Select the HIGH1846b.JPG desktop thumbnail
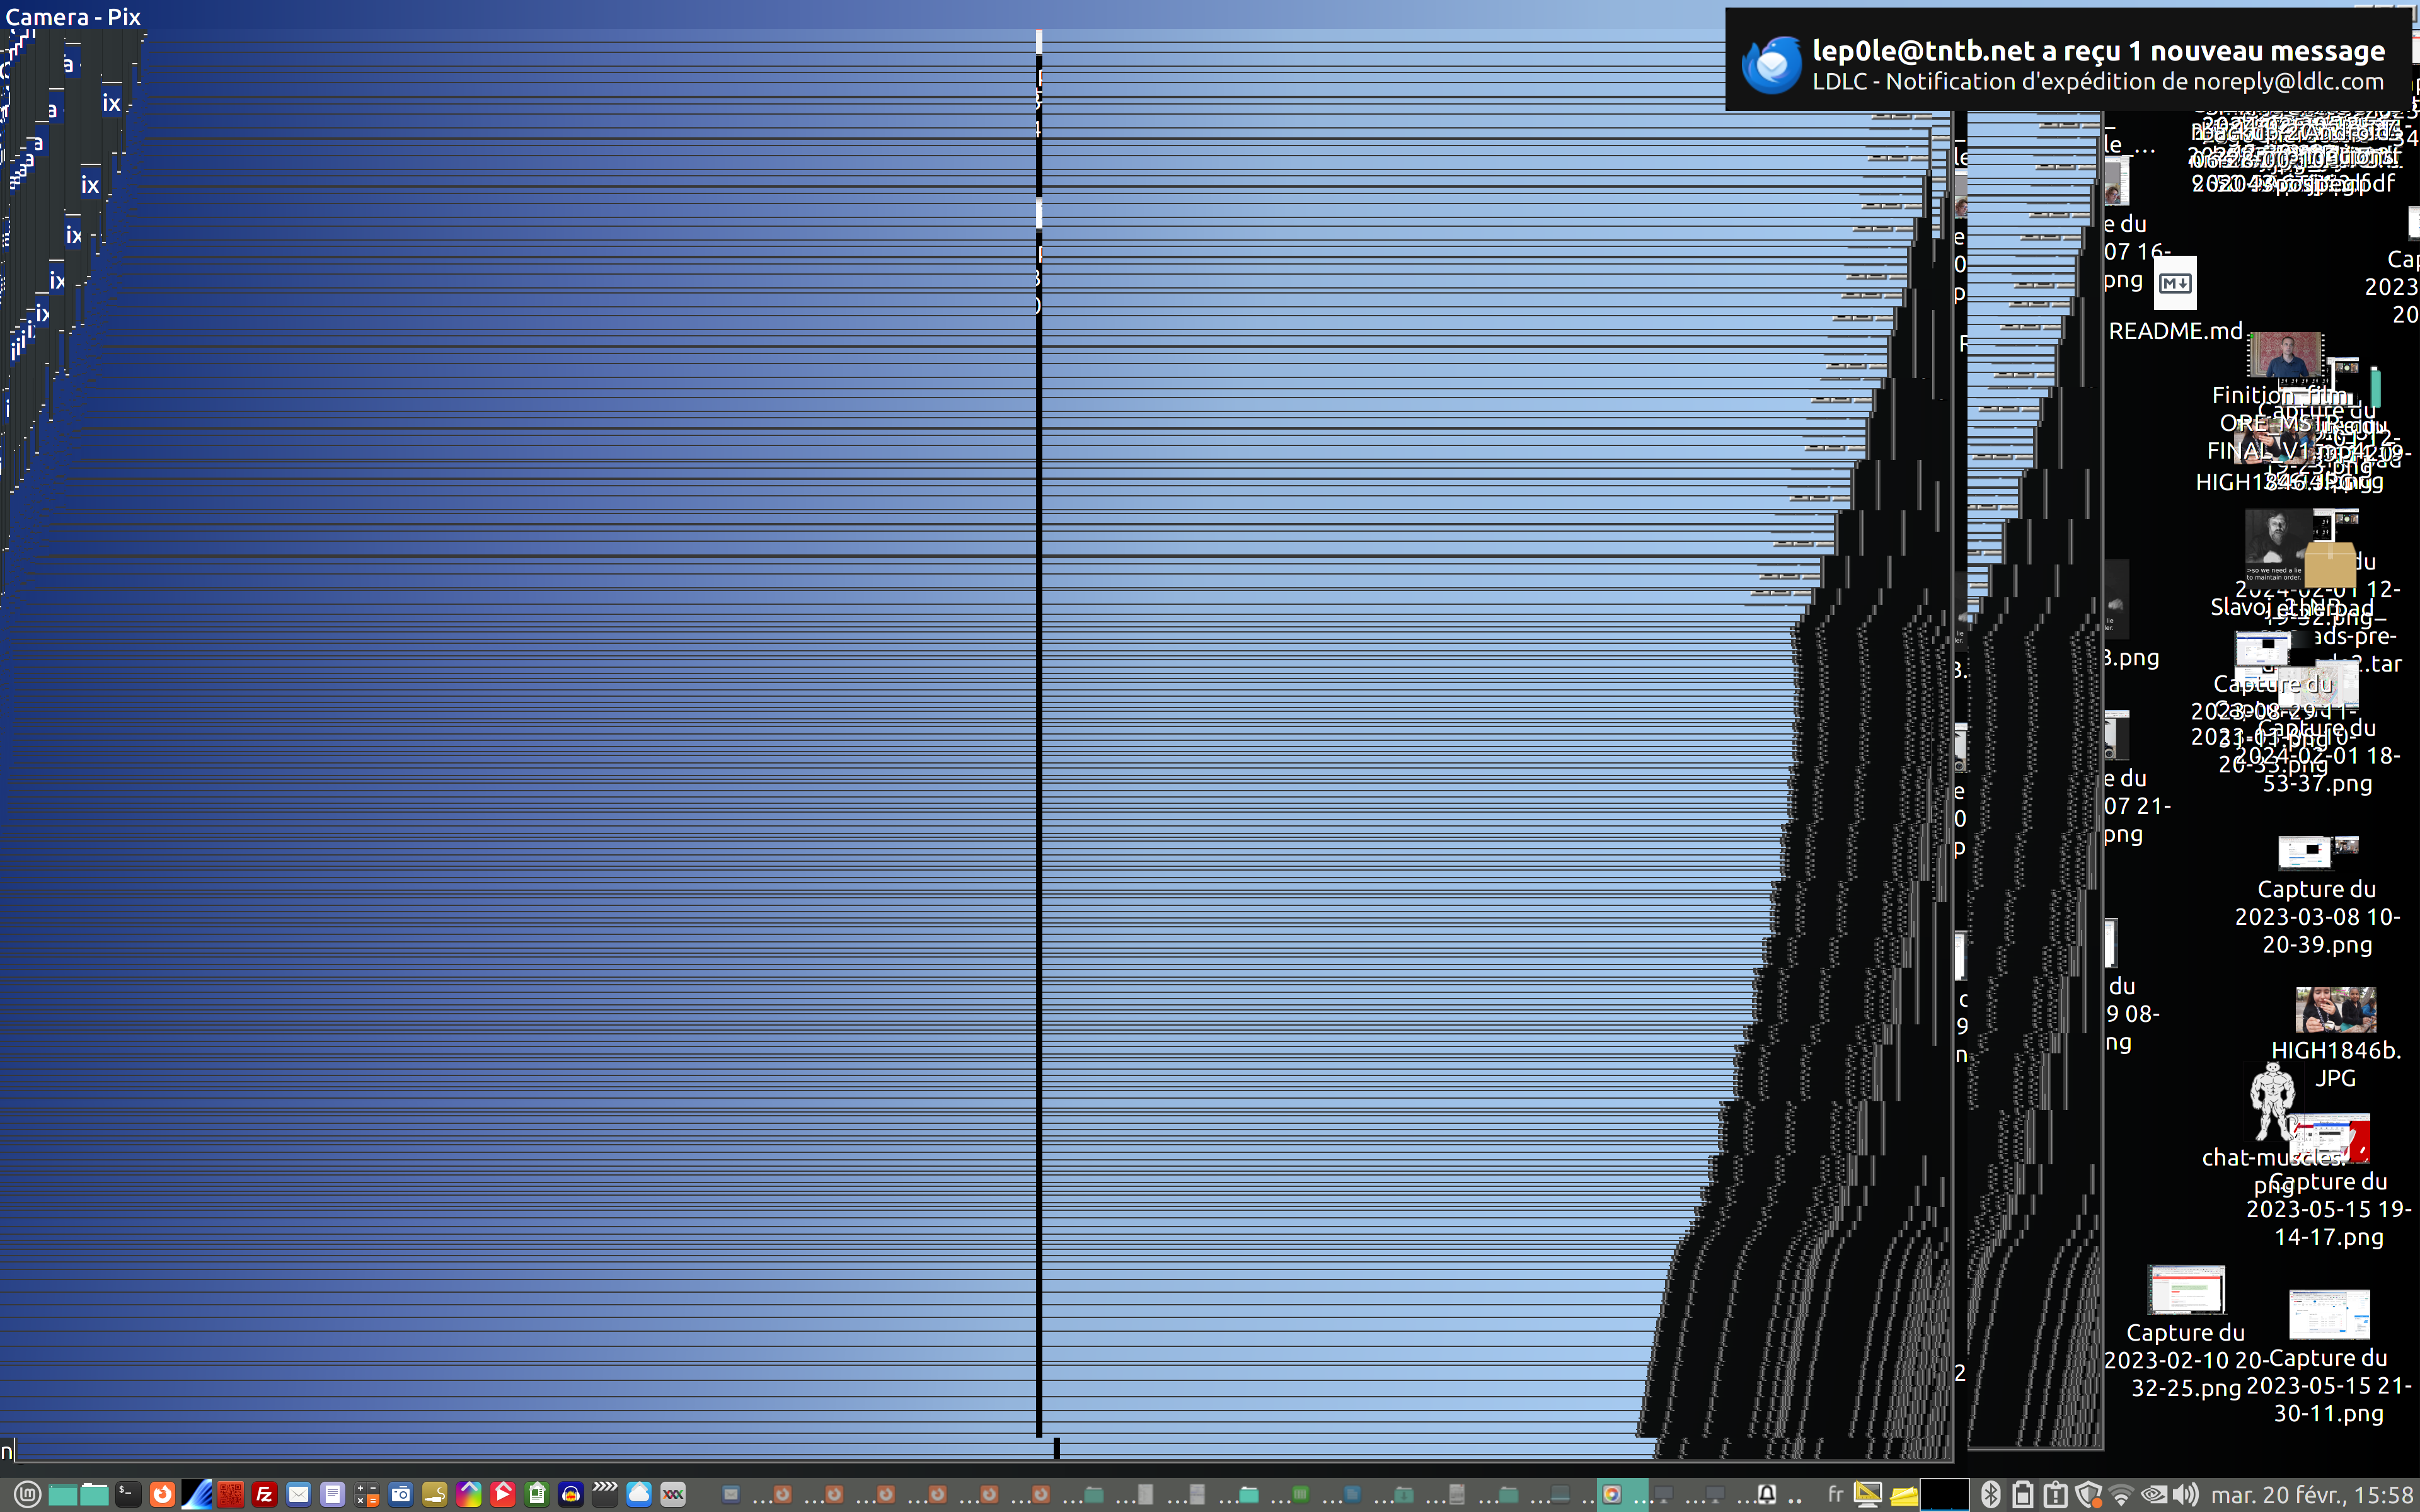The image size is (2420, 1512). [2335, 1010]
